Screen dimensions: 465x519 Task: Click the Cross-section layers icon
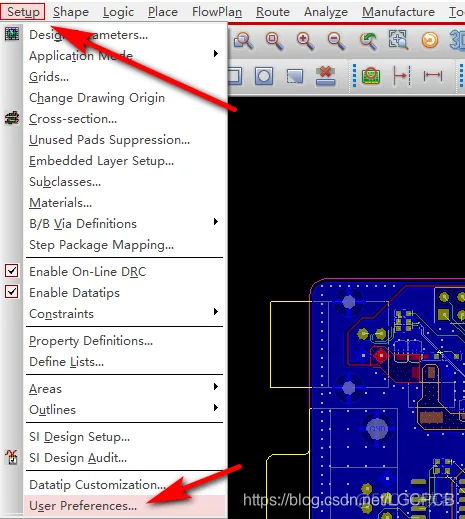(12, 118)
